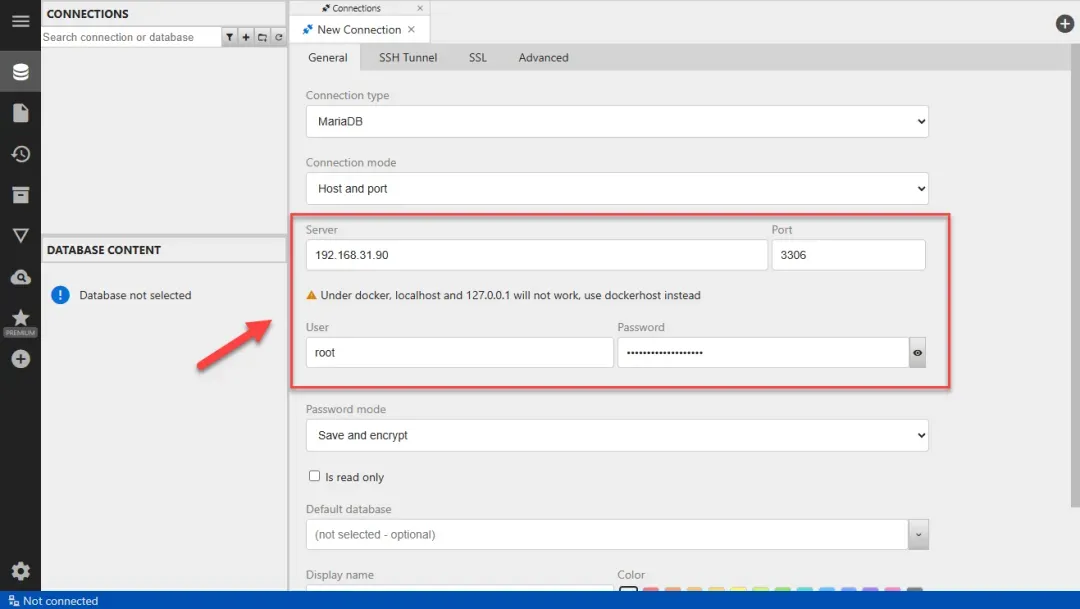Open the database connections sidebar icon

[x=21, y=72]
